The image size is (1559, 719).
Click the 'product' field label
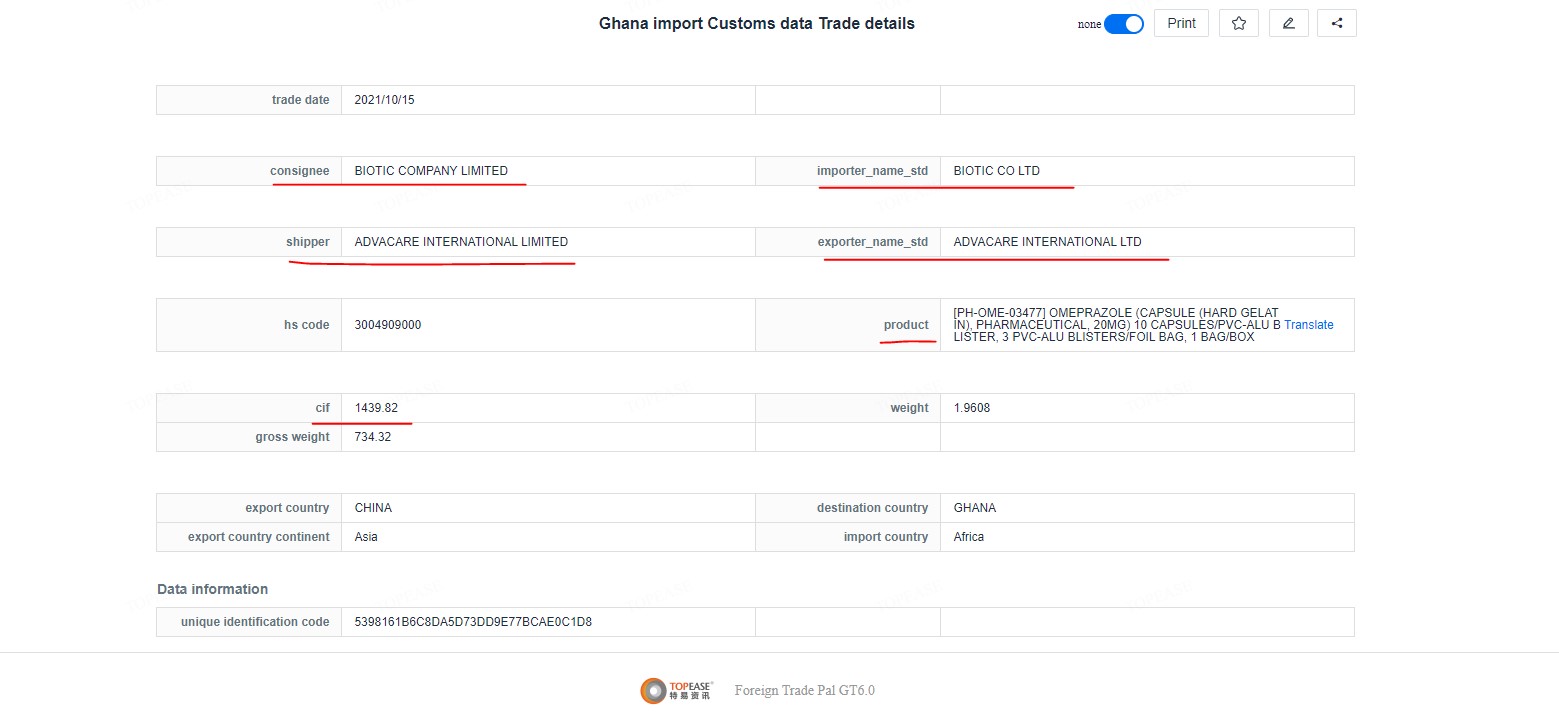pyautogui.click(x=906, y=325)
